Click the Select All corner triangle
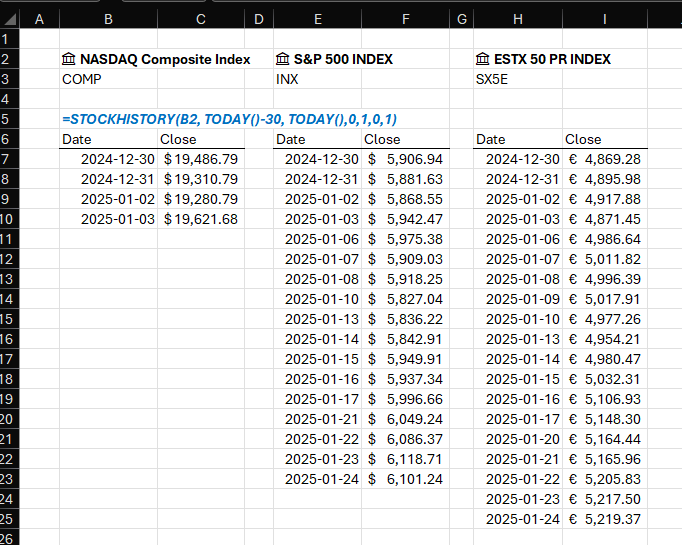Screen dimensions: 682x545 (10, 19)
